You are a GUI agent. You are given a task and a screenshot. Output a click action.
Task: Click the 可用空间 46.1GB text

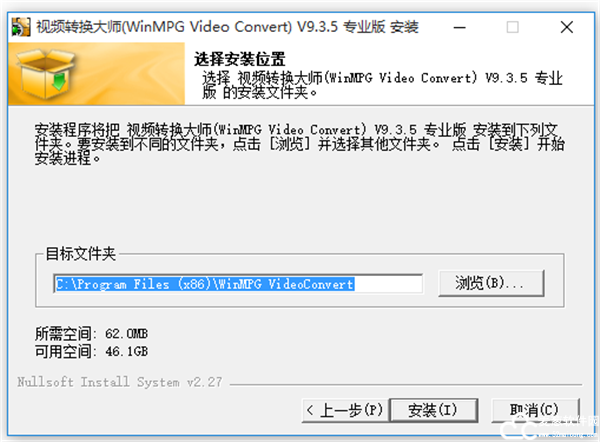91,351
